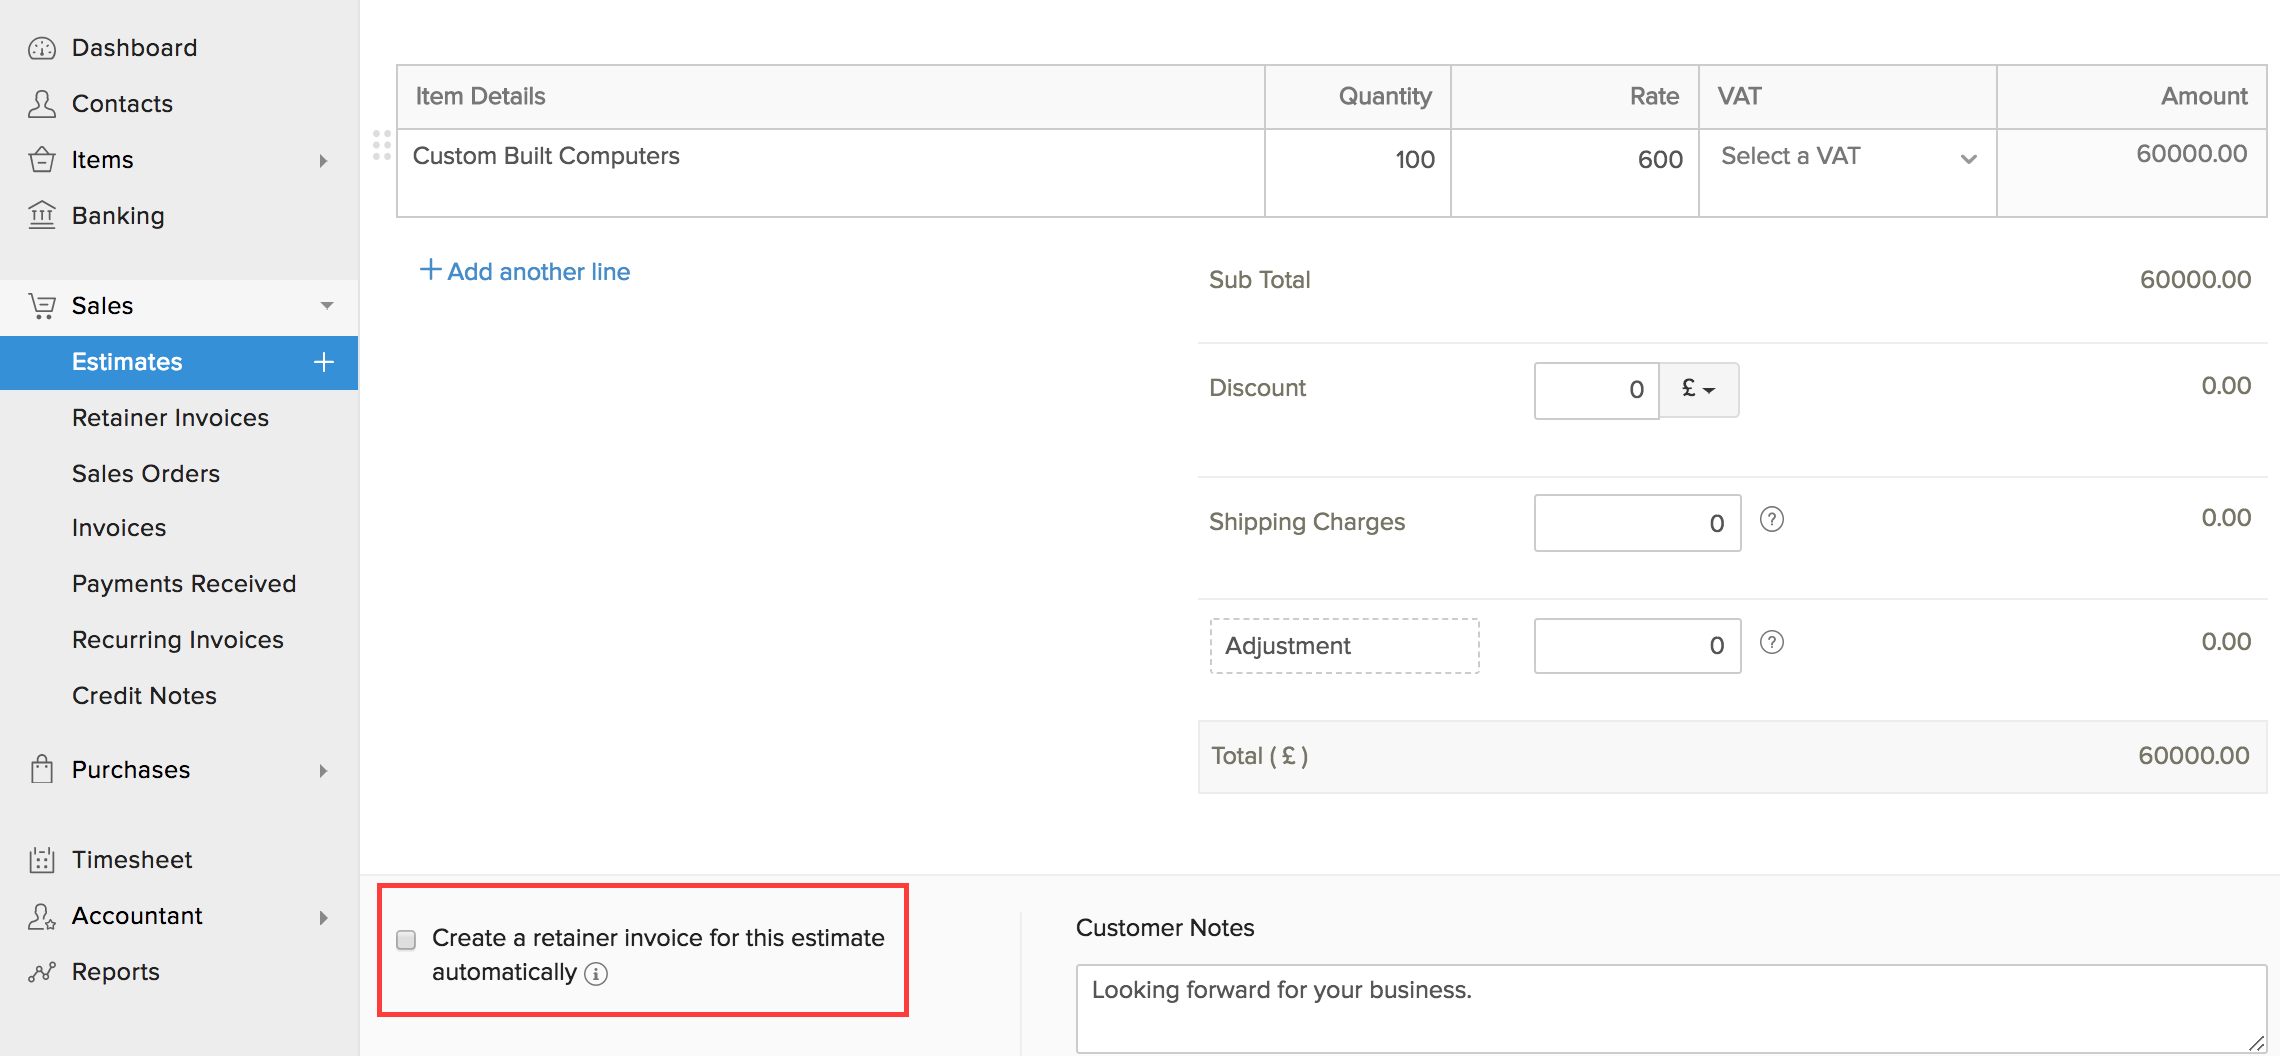Go to Invoices under Sales
Screen dimensions: 2280x1056
[119, 528]
